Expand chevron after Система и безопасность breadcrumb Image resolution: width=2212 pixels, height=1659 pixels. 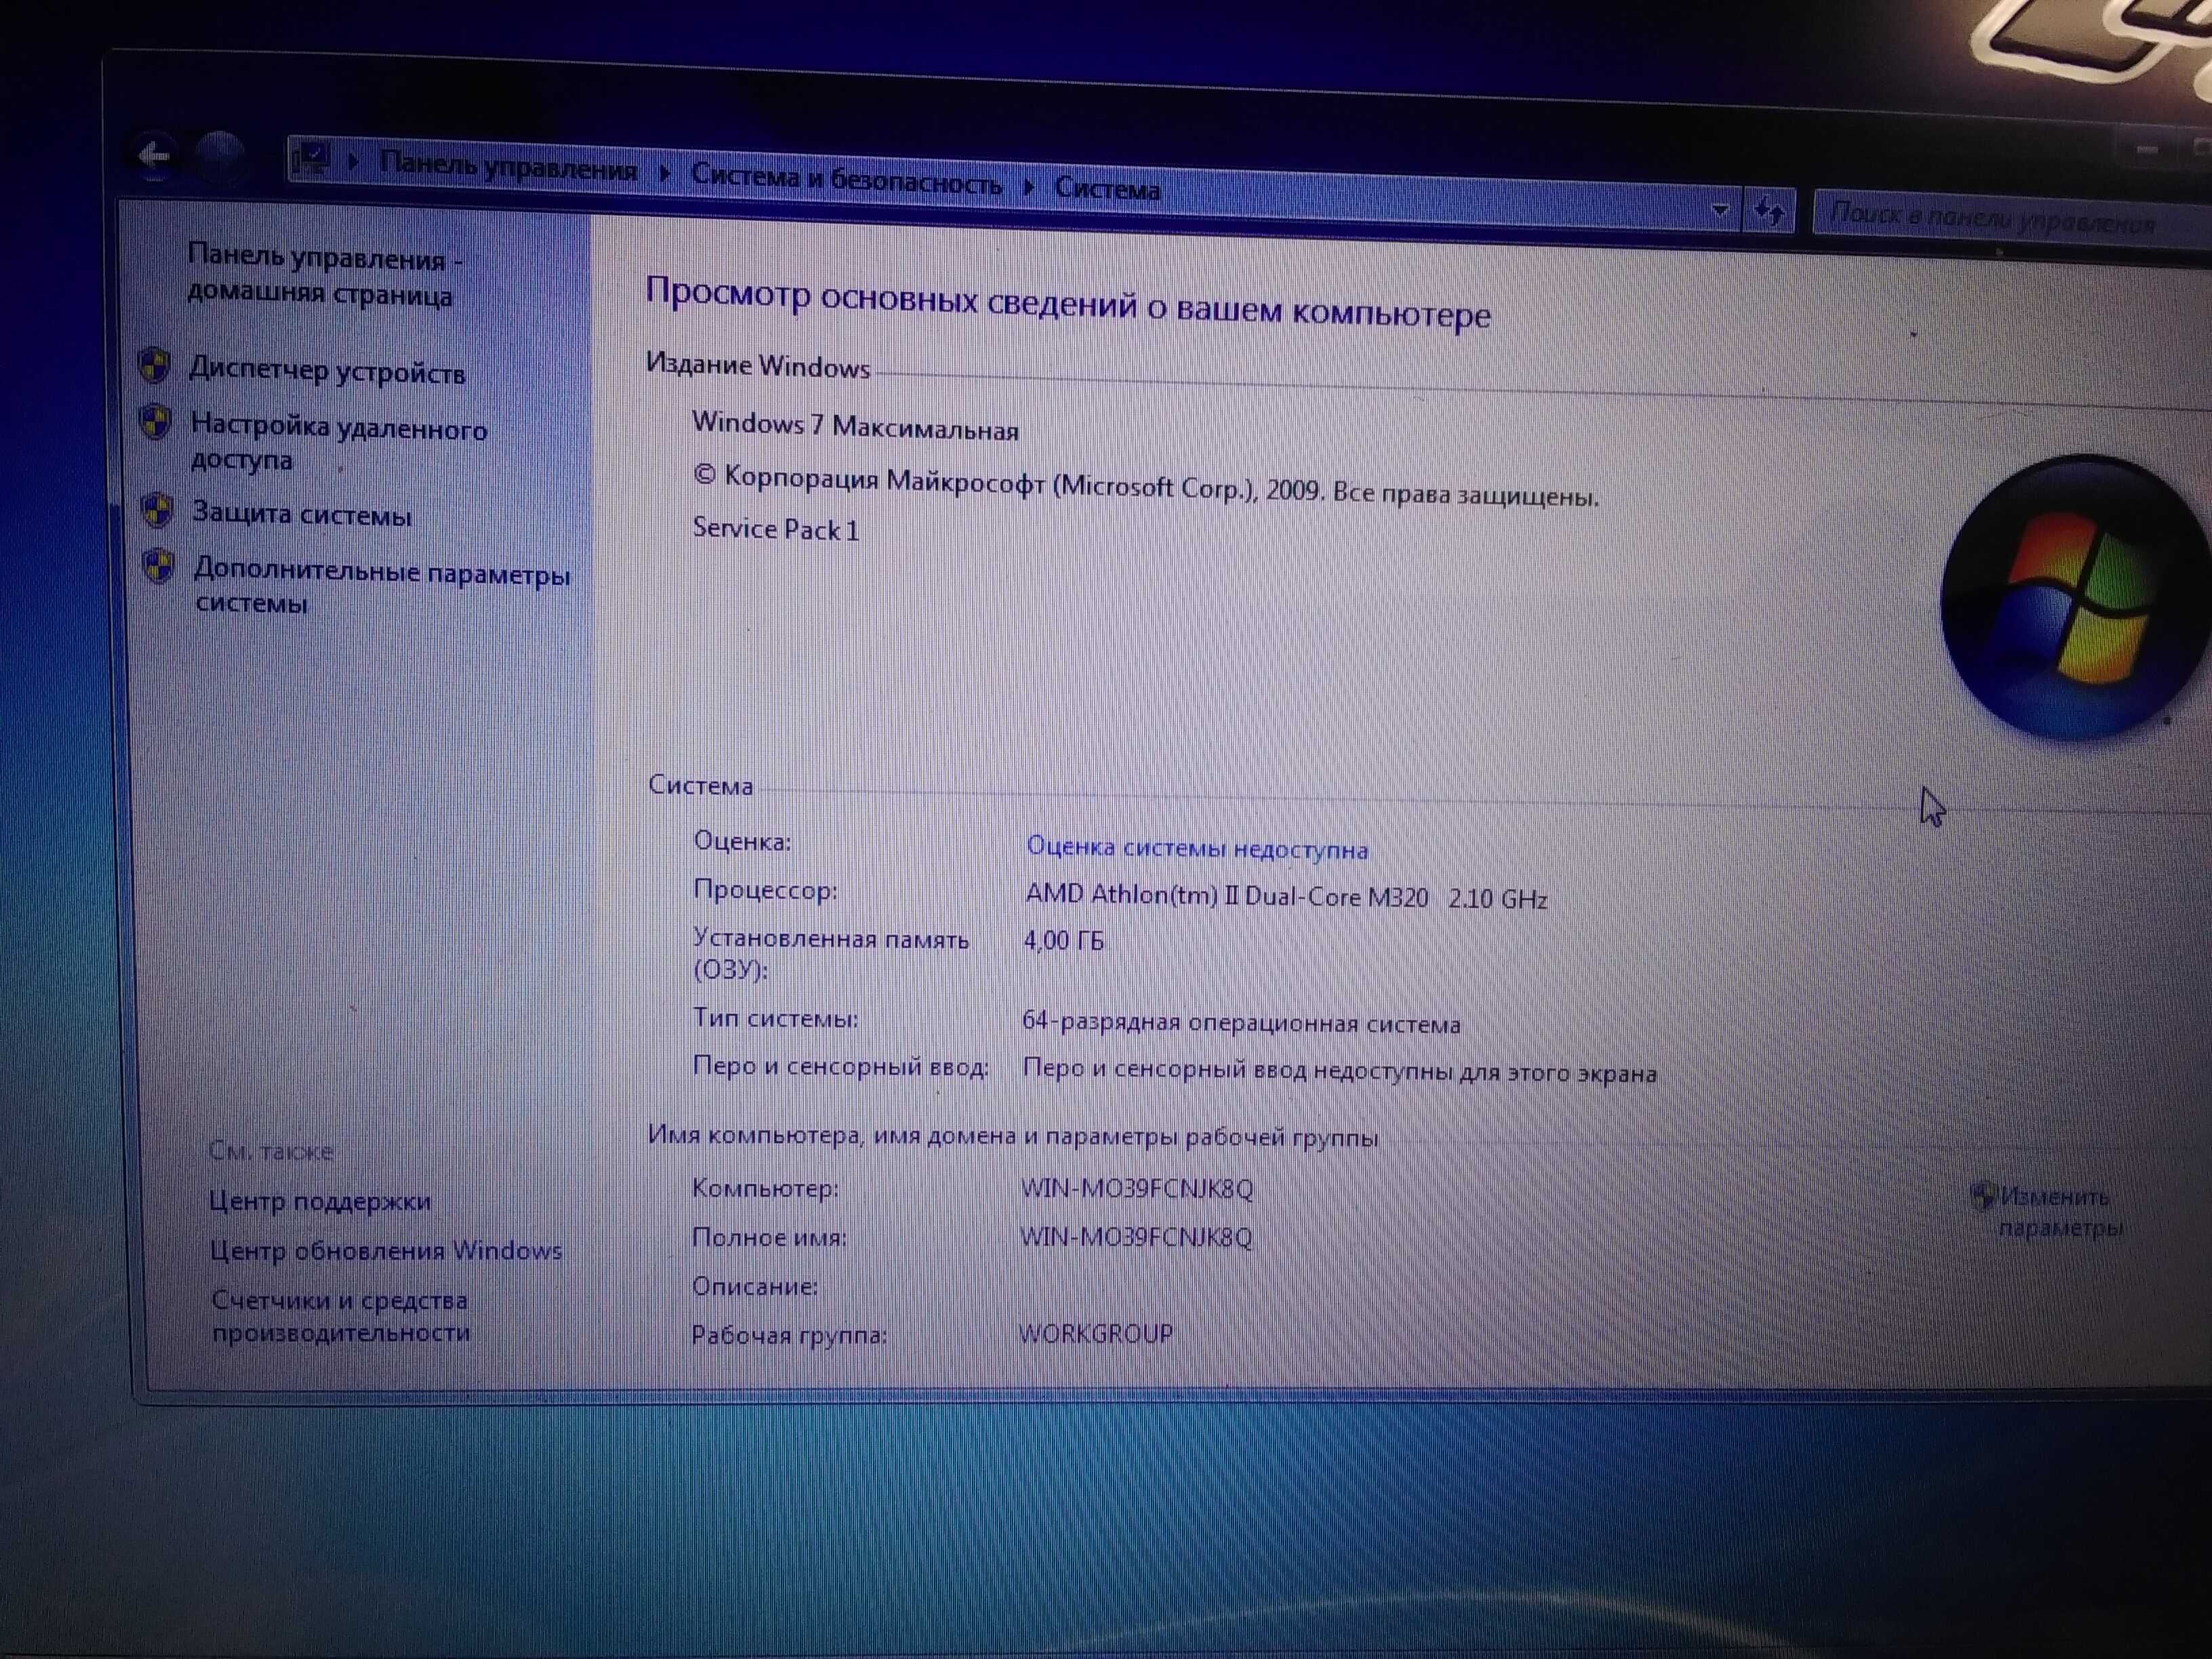pyautogui.click(x=1029, y=186)
